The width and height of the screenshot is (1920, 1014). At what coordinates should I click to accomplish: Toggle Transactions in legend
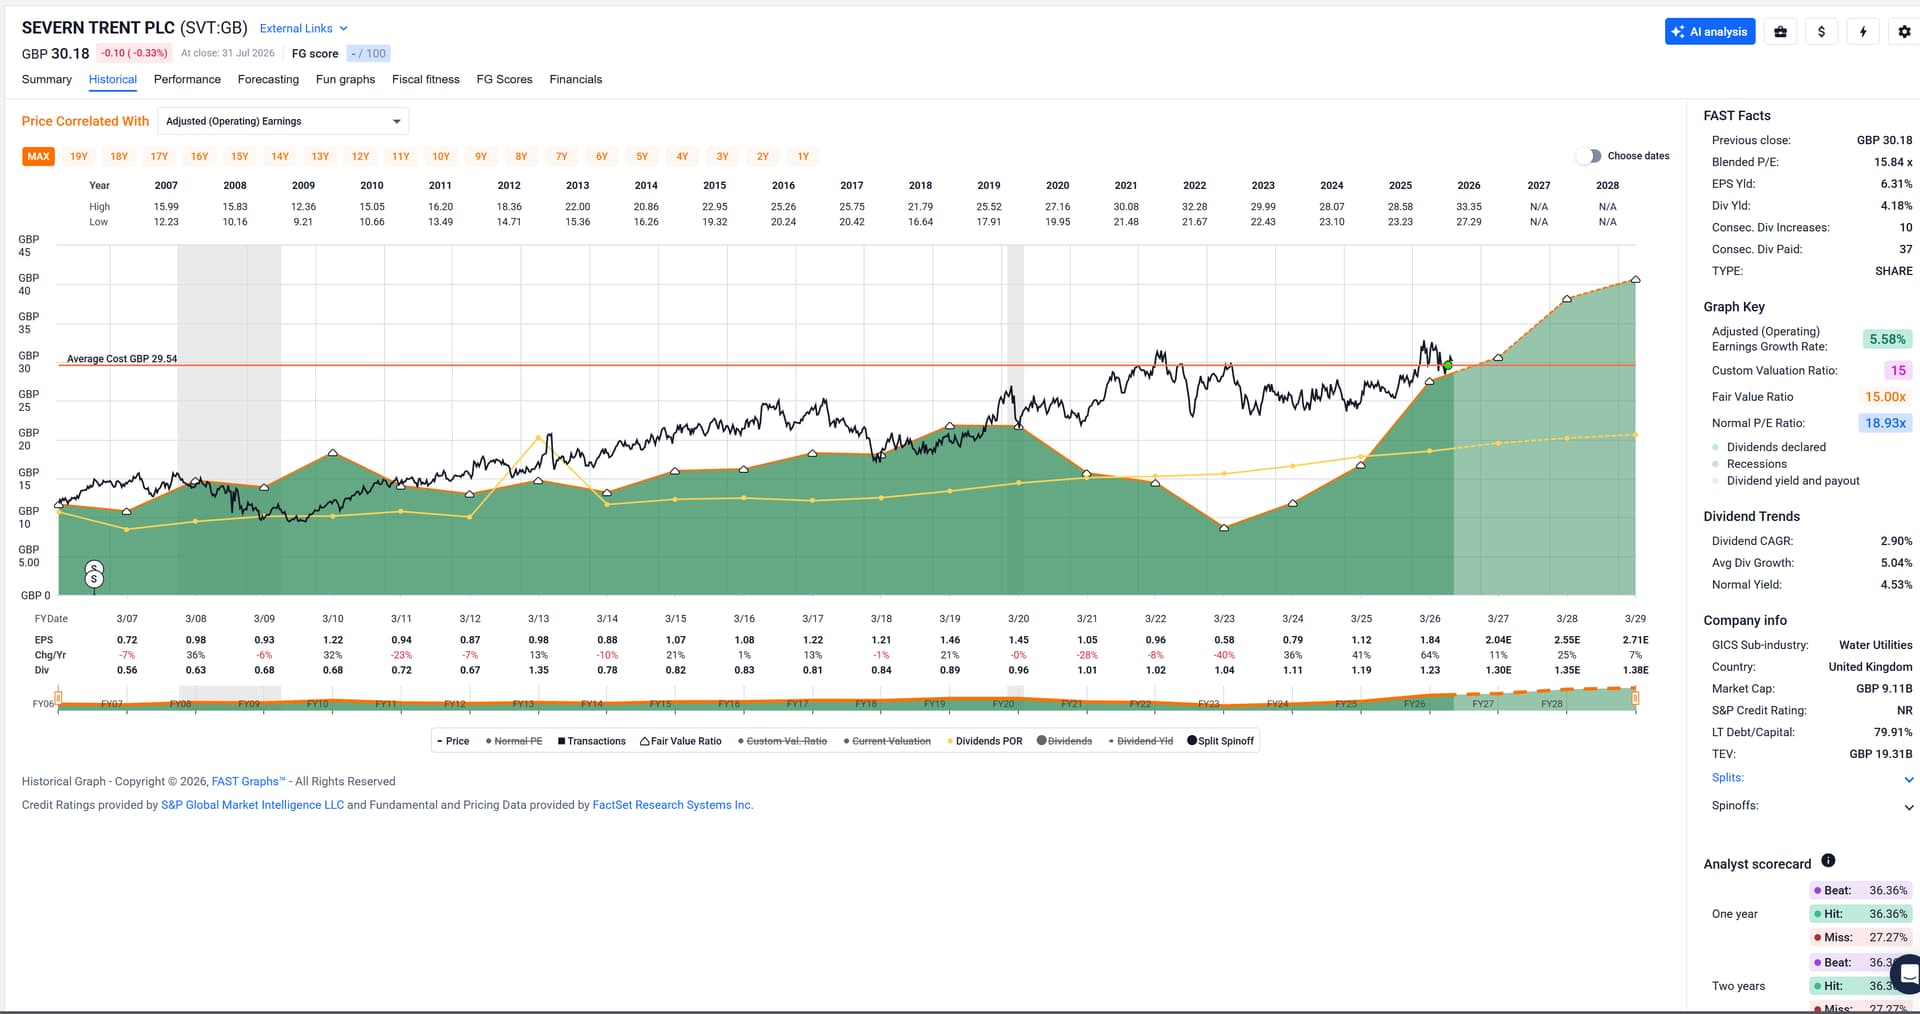[x=591, y=741]
